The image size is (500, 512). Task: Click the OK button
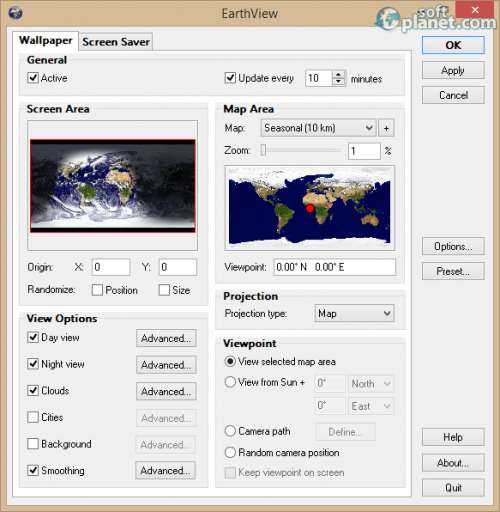453,45
